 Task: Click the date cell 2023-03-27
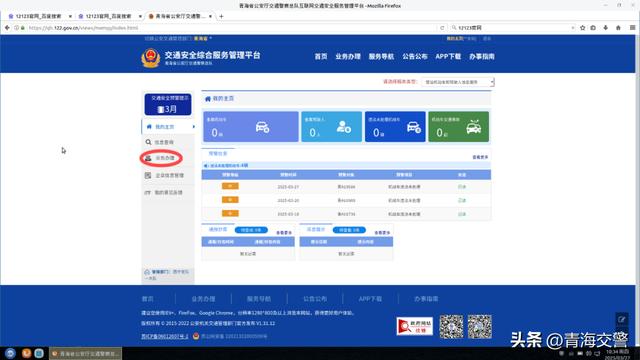click(288, 187)
